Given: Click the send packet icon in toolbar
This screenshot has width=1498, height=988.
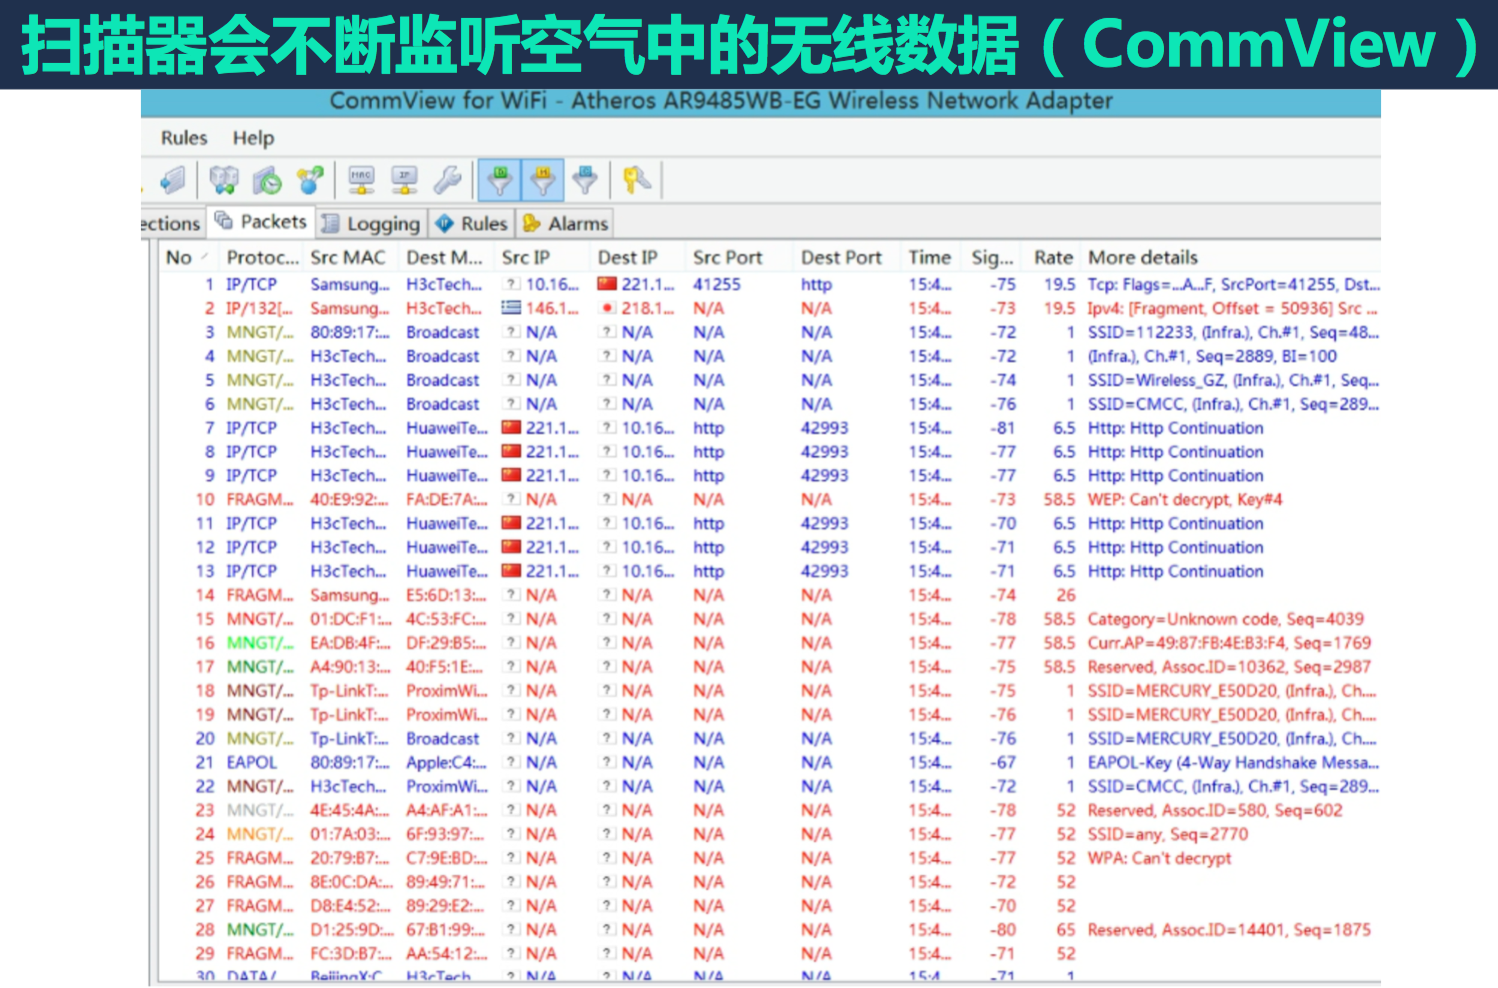Looking at the screenshot, I should [173, 180].
